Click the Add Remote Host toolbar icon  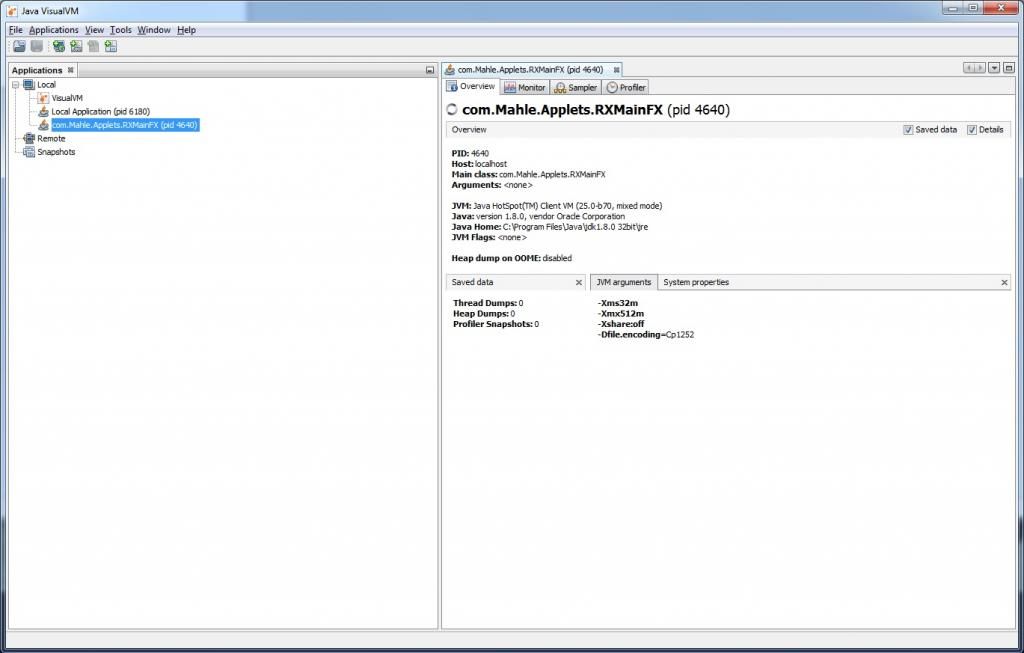[57, 46]
